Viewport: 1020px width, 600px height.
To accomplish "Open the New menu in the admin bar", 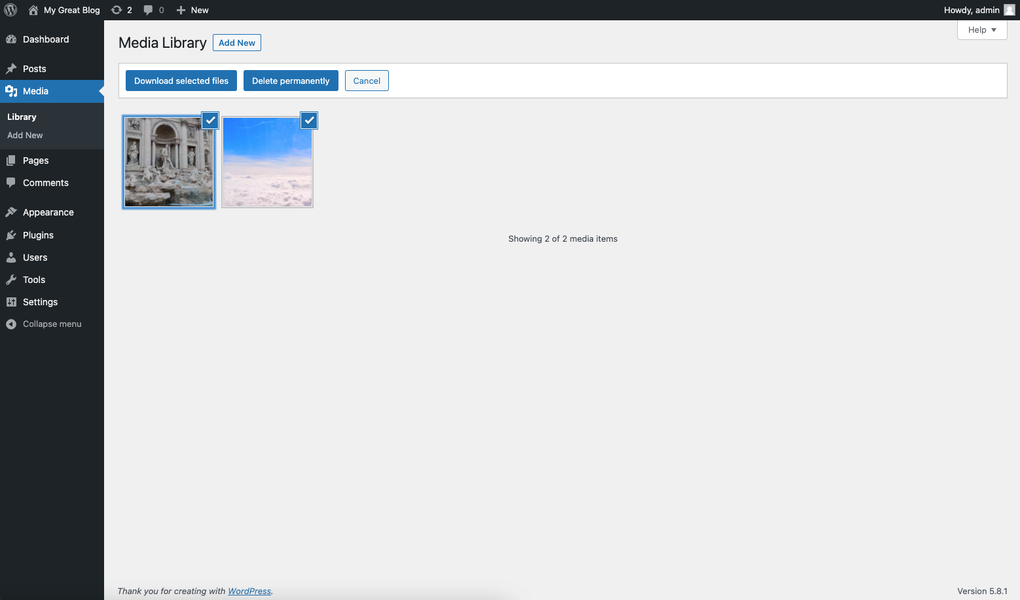I will (x=190, y=10).
